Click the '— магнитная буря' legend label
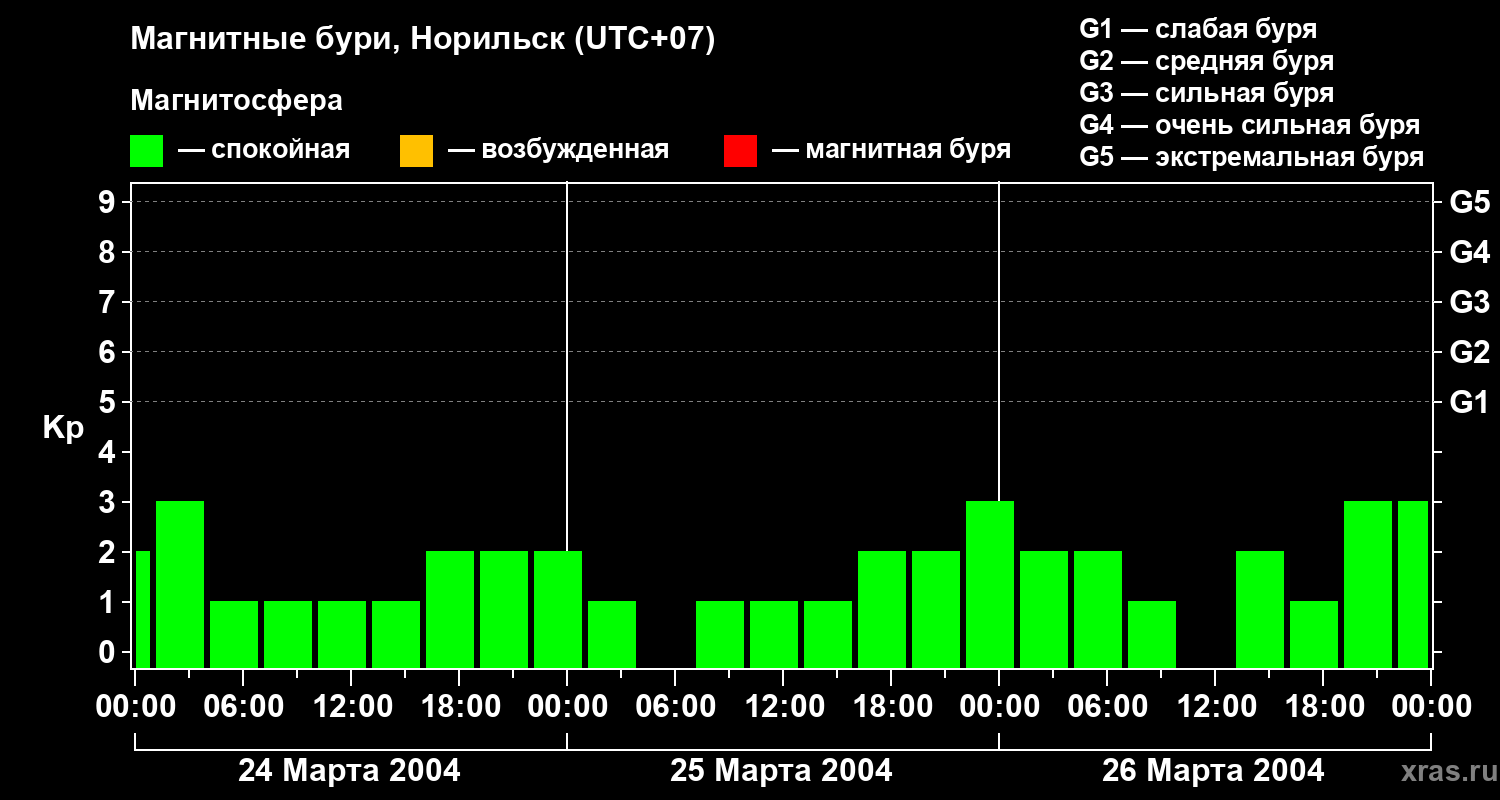 (891, 150)
